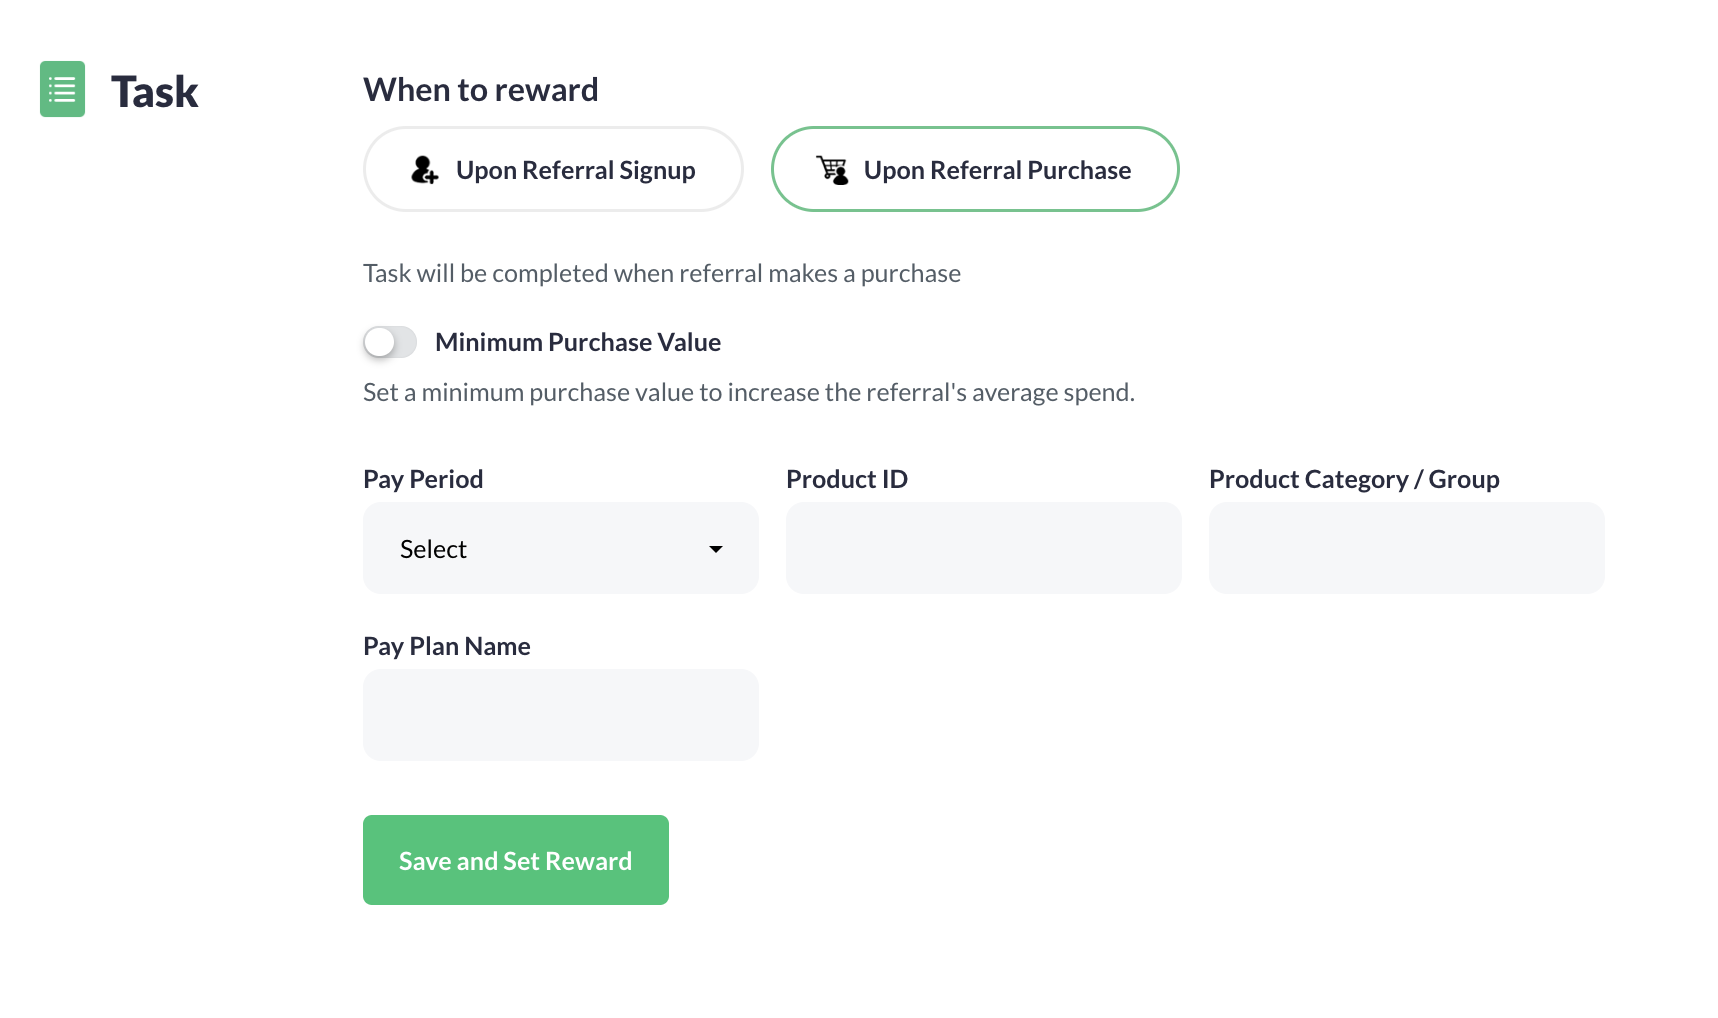Click the person-add icon beside Upon Referral Signup
Image resolution: width=1718 pixels, height=1018 pixels.
click(x=423, y=169)
